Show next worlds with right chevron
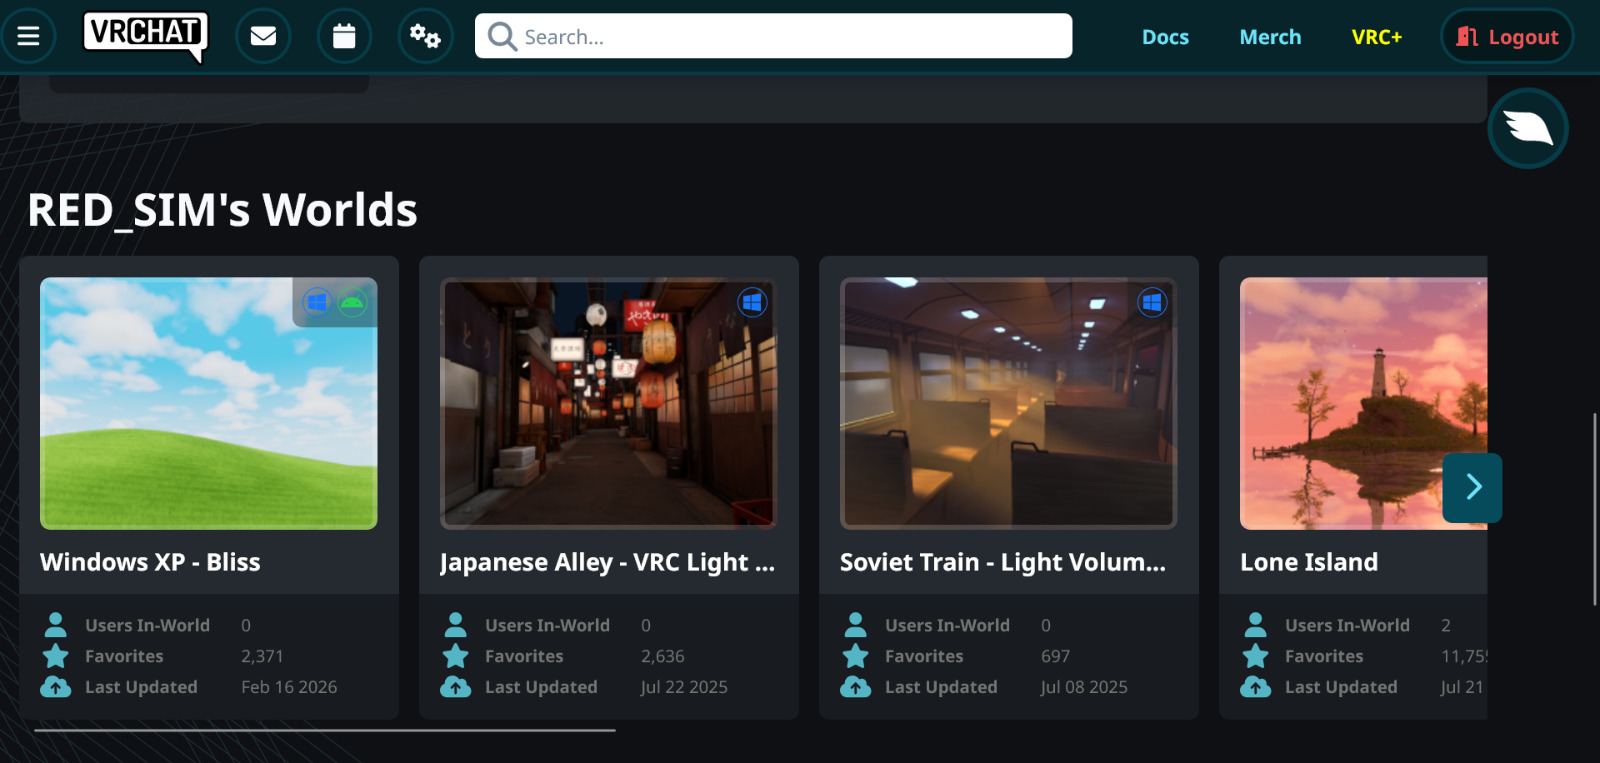1600x763 pixels. (1472, 487)
